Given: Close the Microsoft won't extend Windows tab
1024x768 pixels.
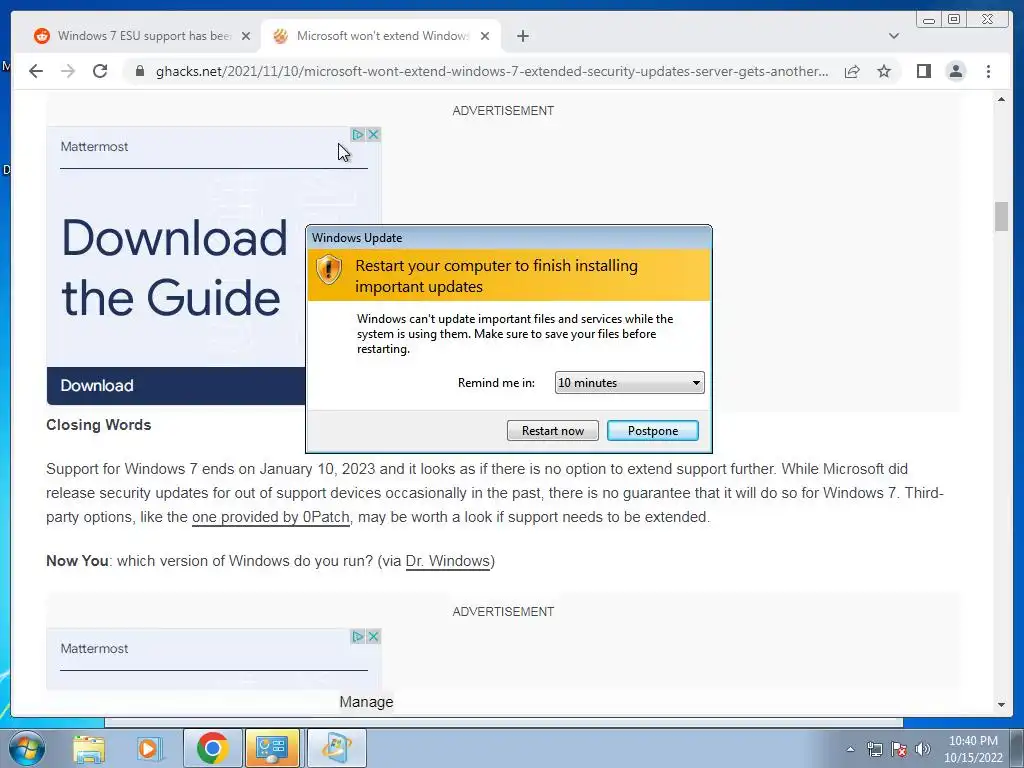Looking at the screenshot, I should 485,36.
